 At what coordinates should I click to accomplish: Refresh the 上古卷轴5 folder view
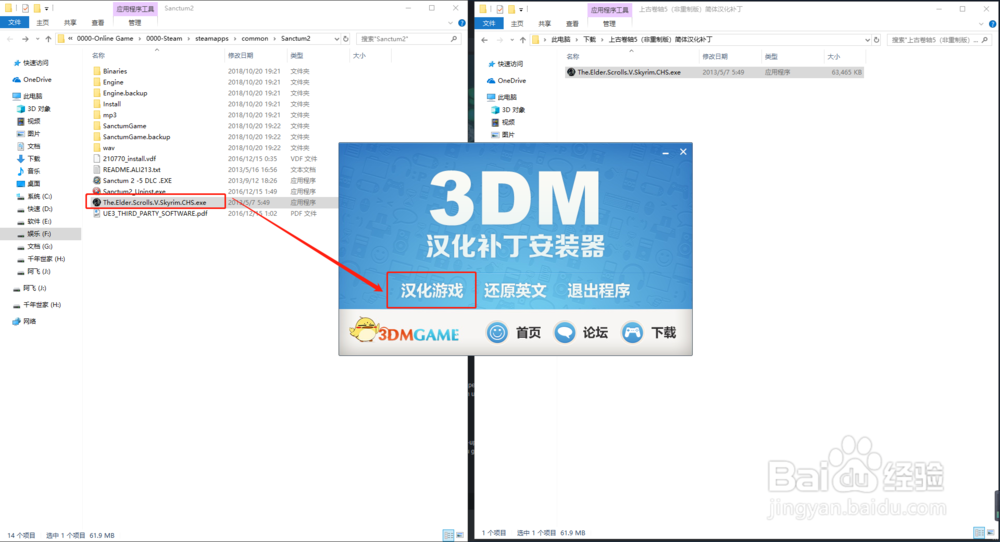(x=876, y=40)
